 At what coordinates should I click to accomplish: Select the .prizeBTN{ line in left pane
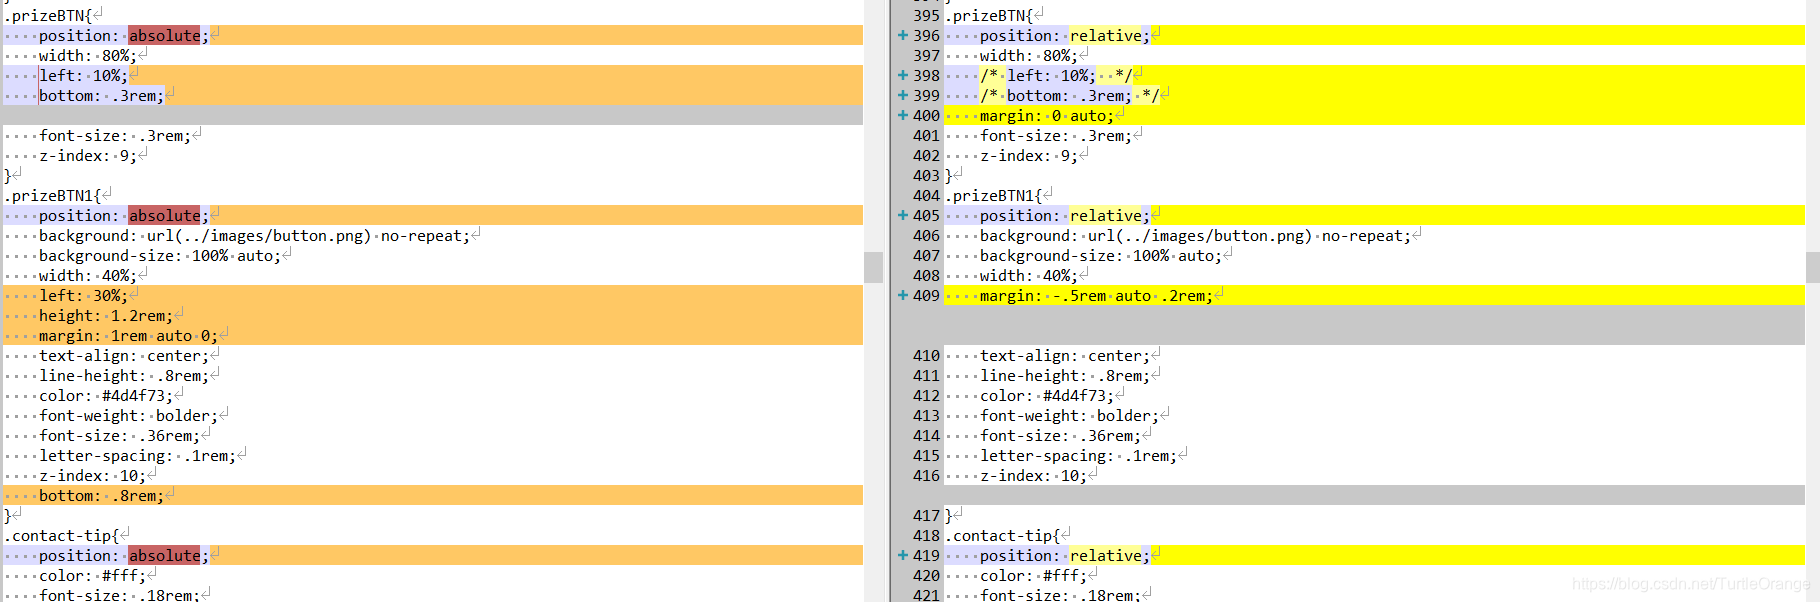(x=49, y=15)
